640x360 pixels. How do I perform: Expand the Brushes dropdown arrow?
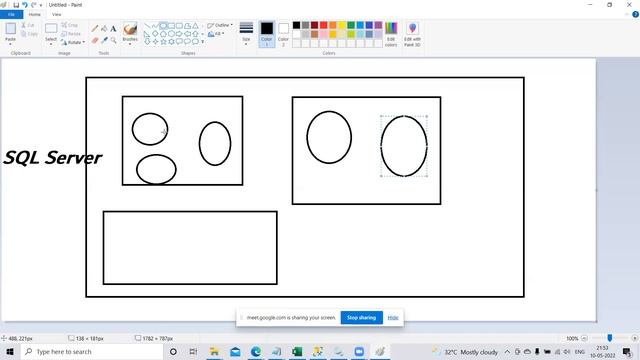130,44
